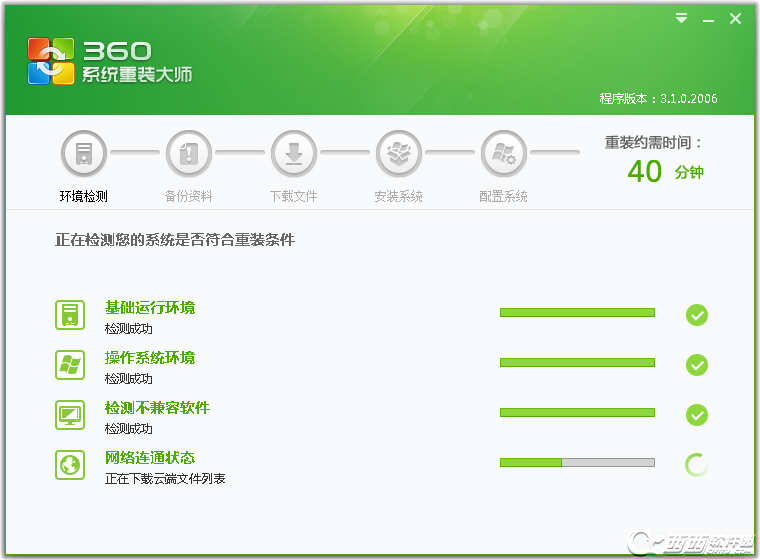Click the 网络连通状态 loading spinner
Screen dimensions: 760x560
pyautogui.click(x=697, y=465)
